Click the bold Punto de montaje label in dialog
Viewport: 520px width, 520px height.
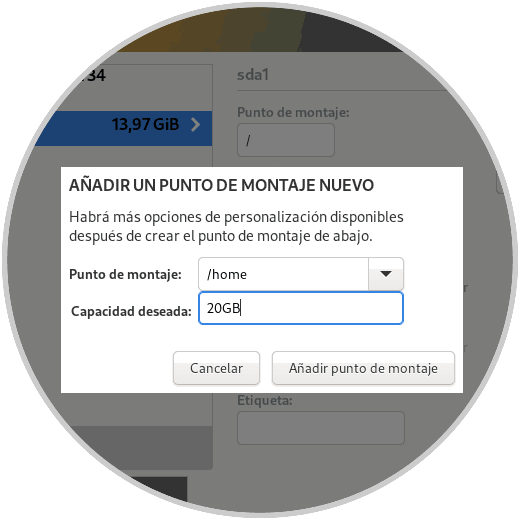pyautogui.click(x=125, y=274)
